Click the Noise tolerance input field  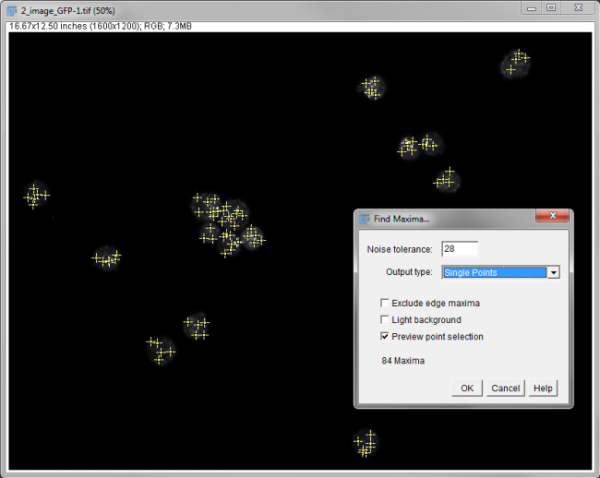click(458, 249)
